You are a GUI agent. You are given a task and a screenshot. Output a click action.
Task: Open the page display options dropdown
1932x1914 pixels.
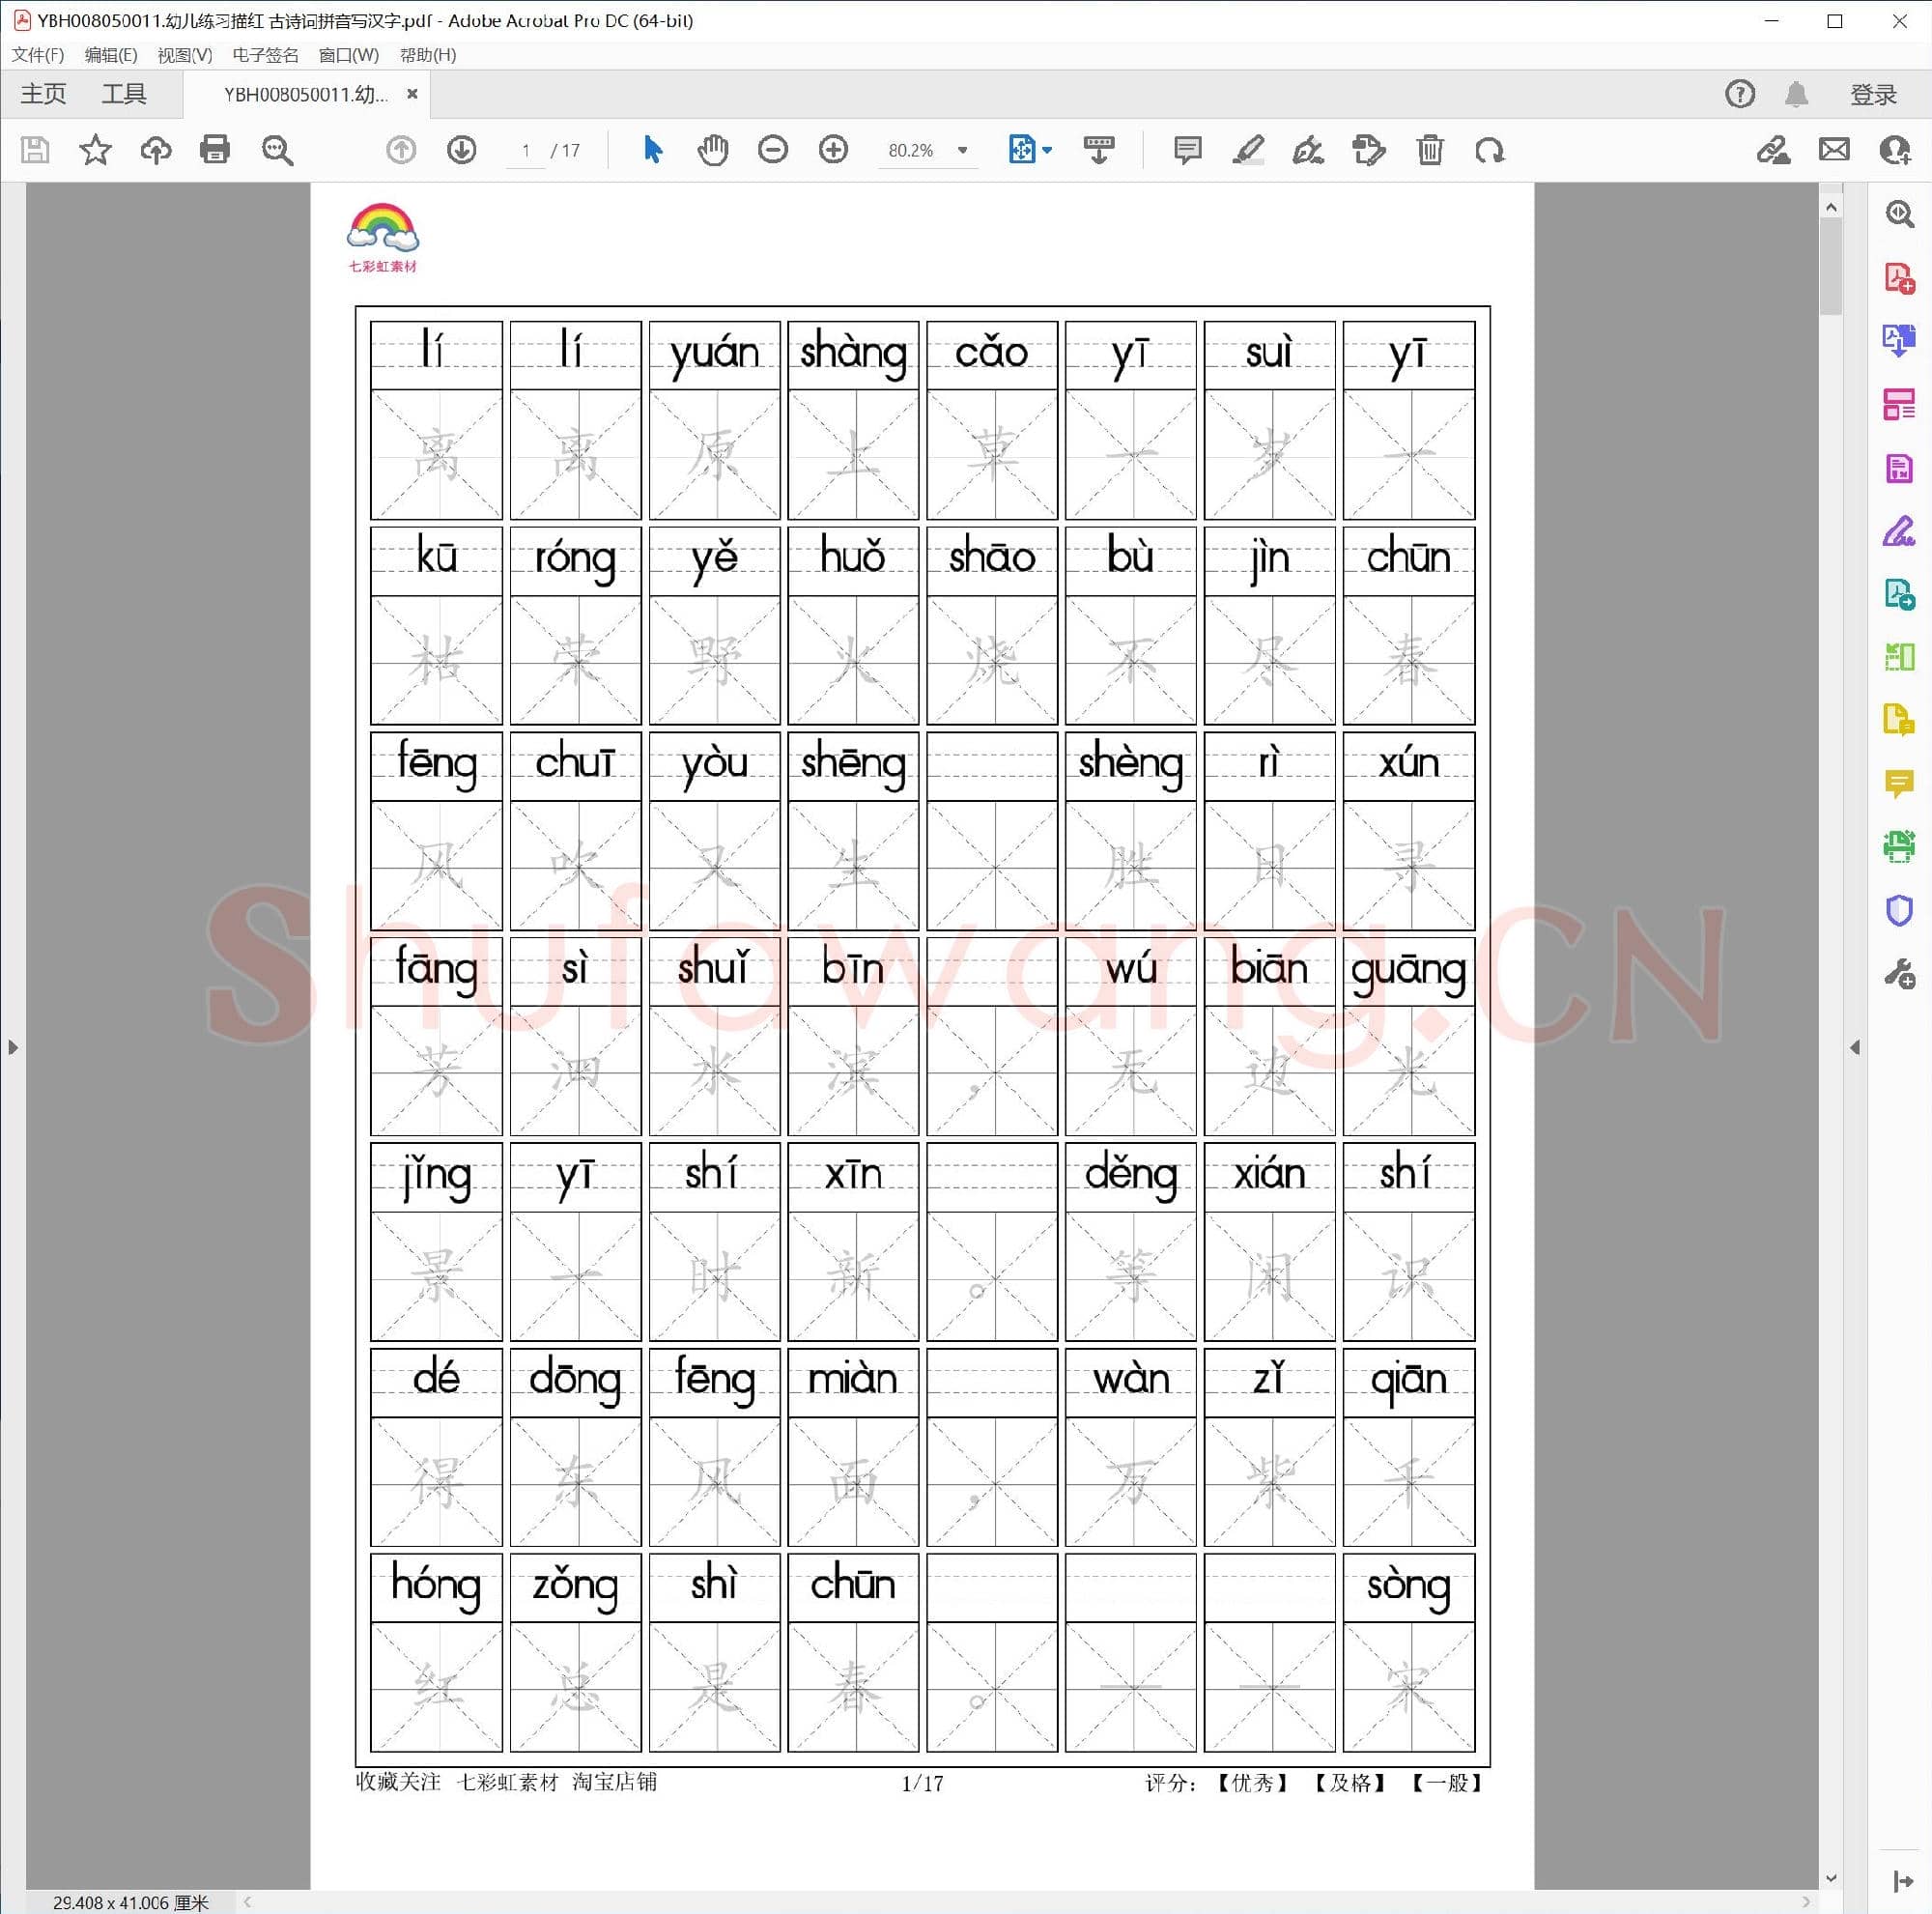1046,150
